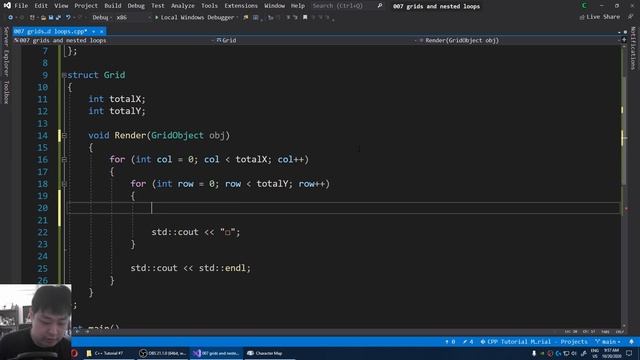Image resolution: width=640 pixels, height=360 pixels.
Task: Expand the Local Windows Debugger arrow
Action: coord(237,18)
